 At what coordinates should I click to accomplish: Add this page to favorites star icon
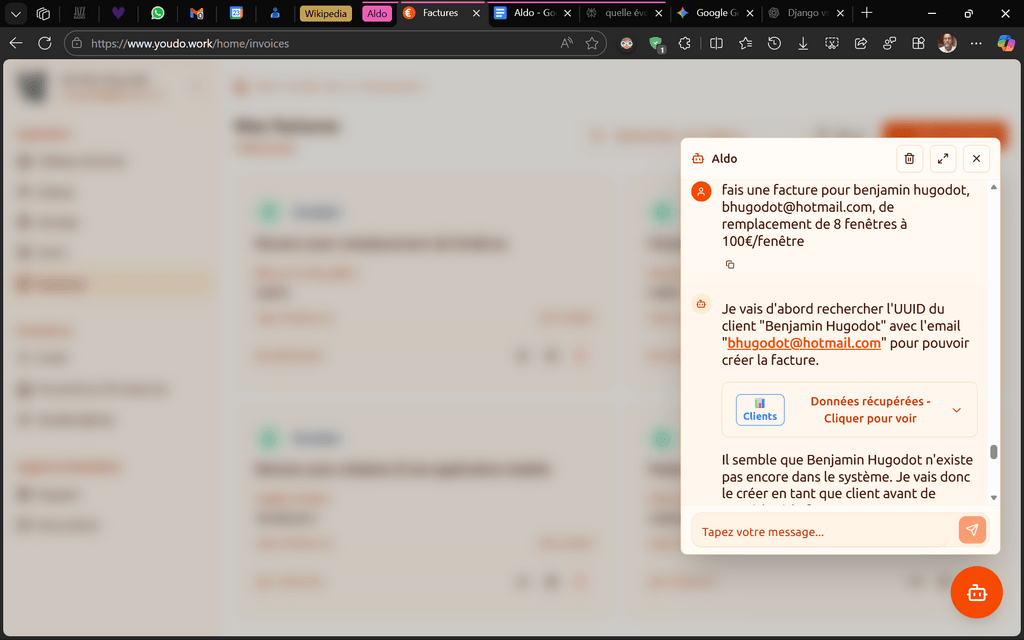pos(592,44)
